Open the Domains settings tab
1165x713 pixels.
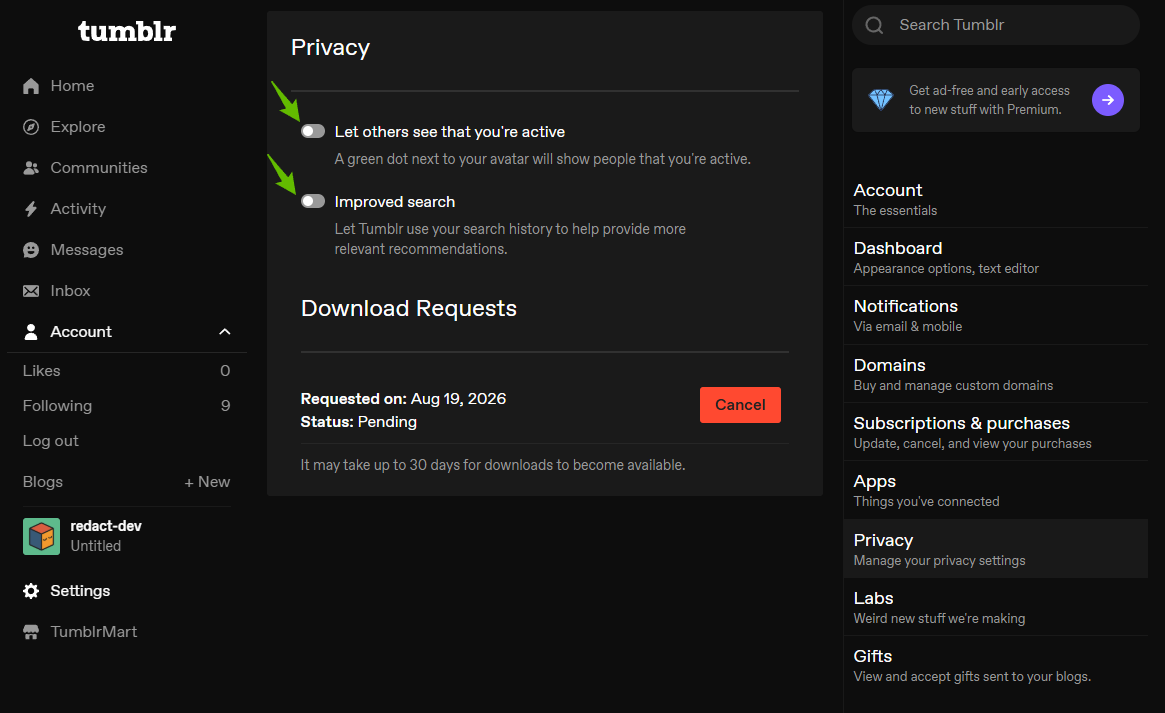coord(996,374)
